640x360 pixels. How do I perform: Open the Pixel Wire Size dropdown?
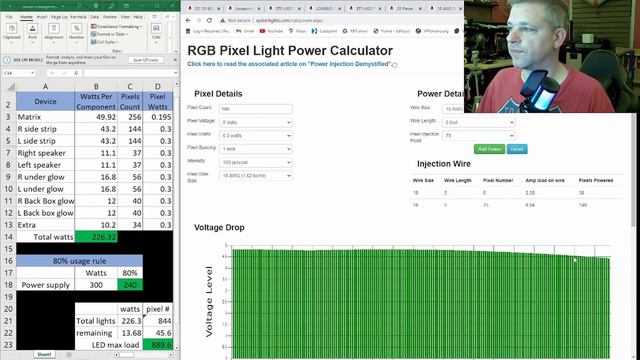tap(256, 176)
